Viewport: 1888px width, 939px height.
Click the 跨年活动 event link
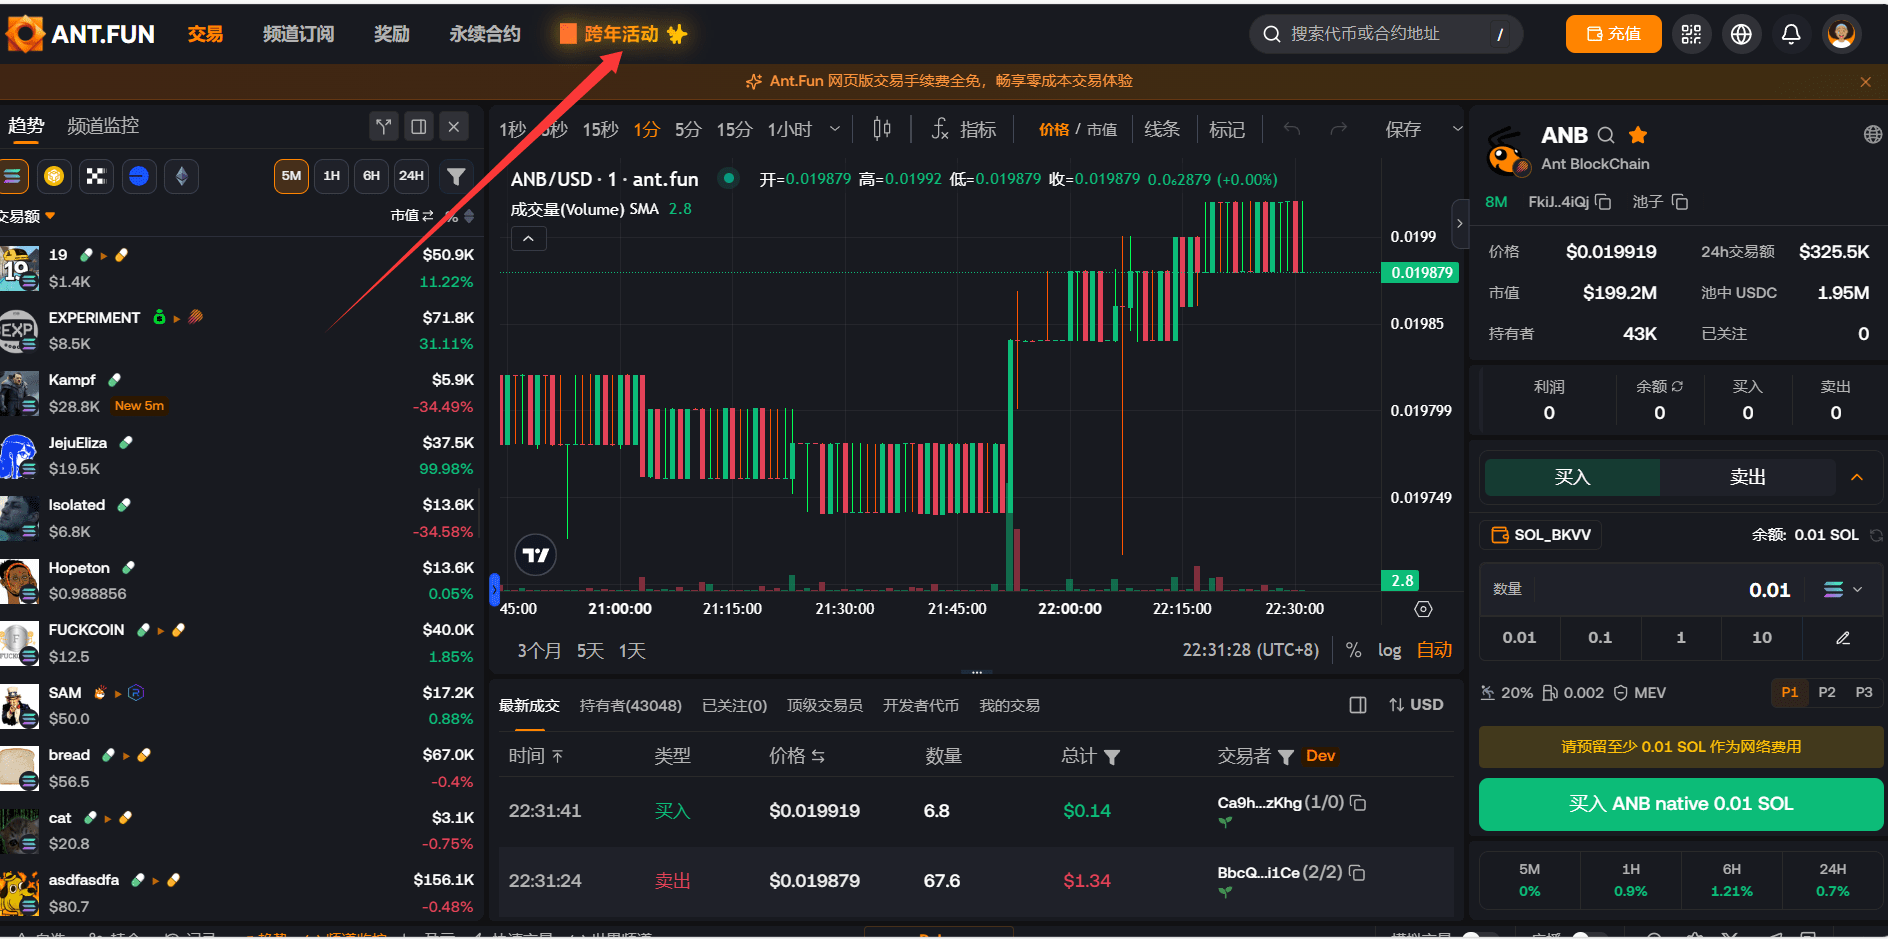pyautogui.click(x=623, y=34)
